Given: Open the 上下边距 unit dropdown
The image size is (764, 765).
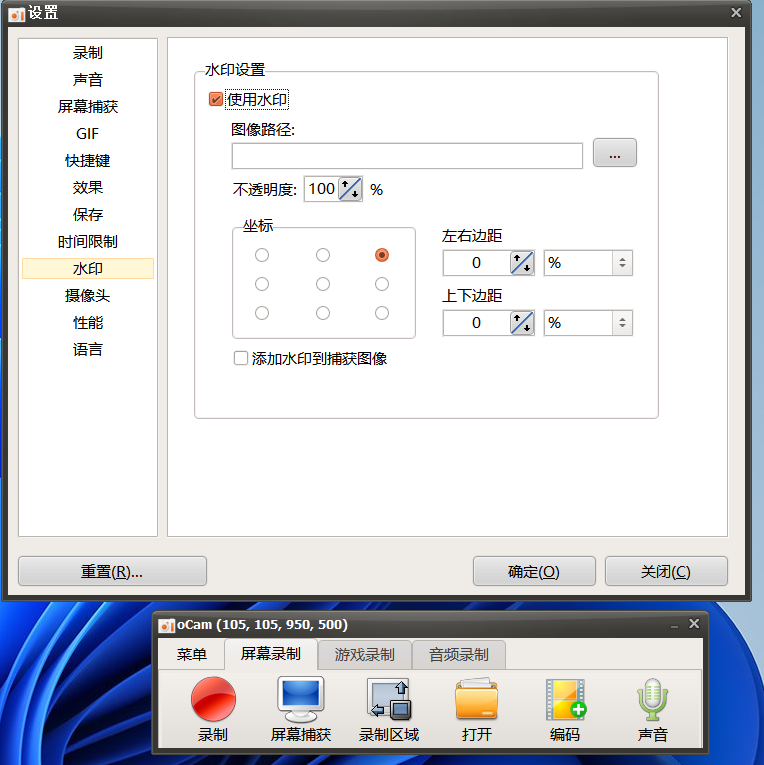Looking at the screenshot, I should click(x=588, y=323).
